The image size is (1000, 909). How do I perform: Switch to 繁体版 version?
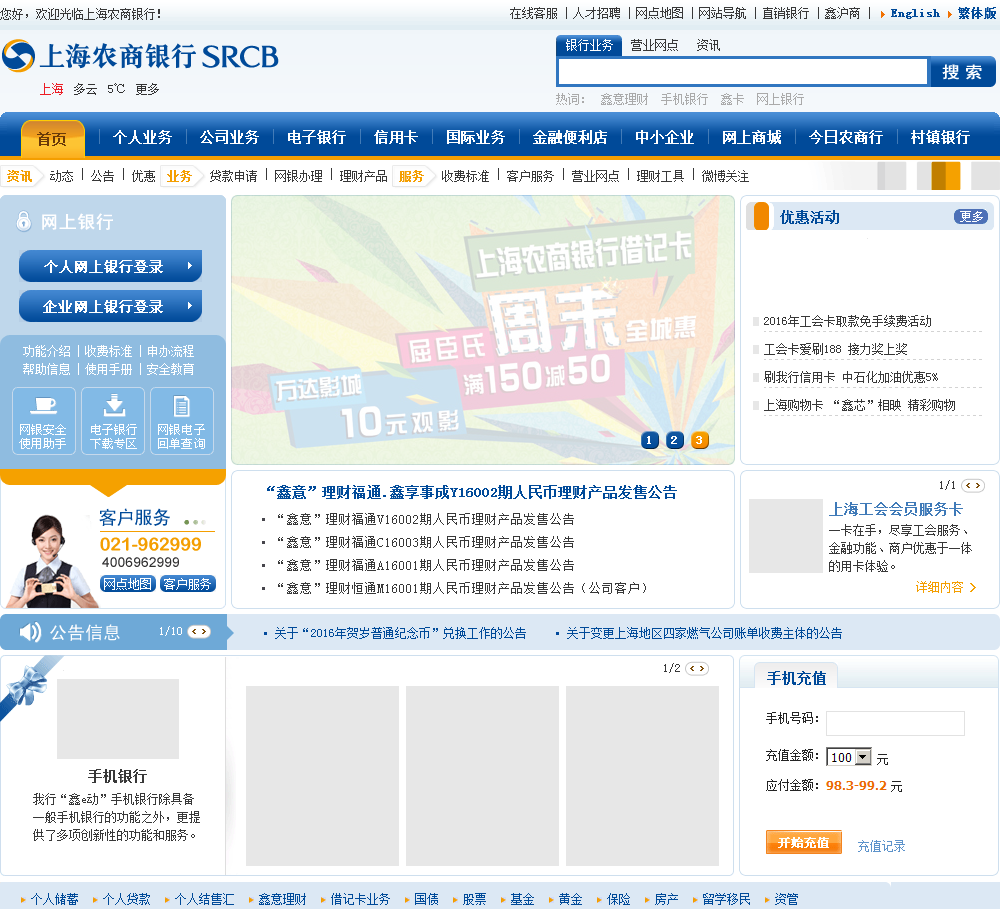coord(976,13)
